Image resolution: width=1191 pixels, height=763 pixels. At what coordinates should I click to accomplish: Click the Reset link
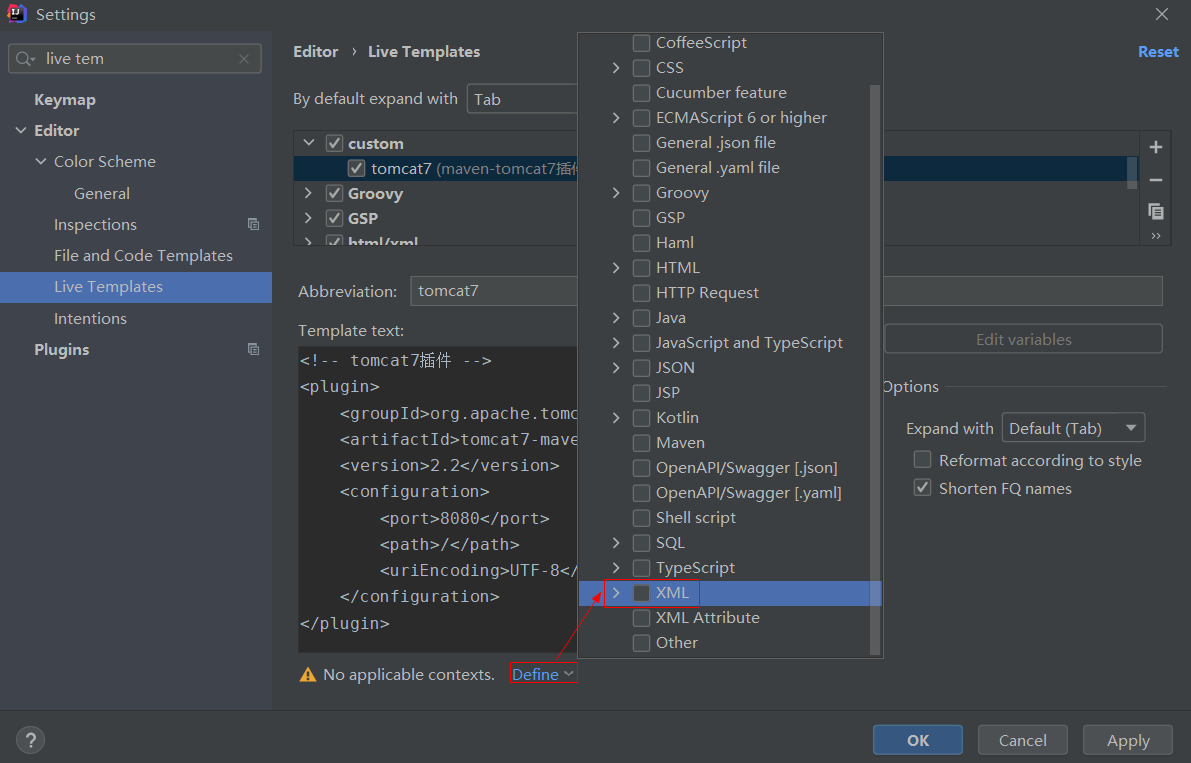pyautogui.click(x=1158, y=52)
